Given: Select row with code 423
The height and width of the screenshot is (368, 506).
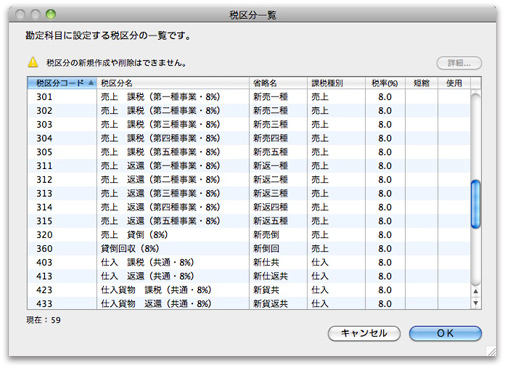Looking at the screenshot, I should point(249,290).
